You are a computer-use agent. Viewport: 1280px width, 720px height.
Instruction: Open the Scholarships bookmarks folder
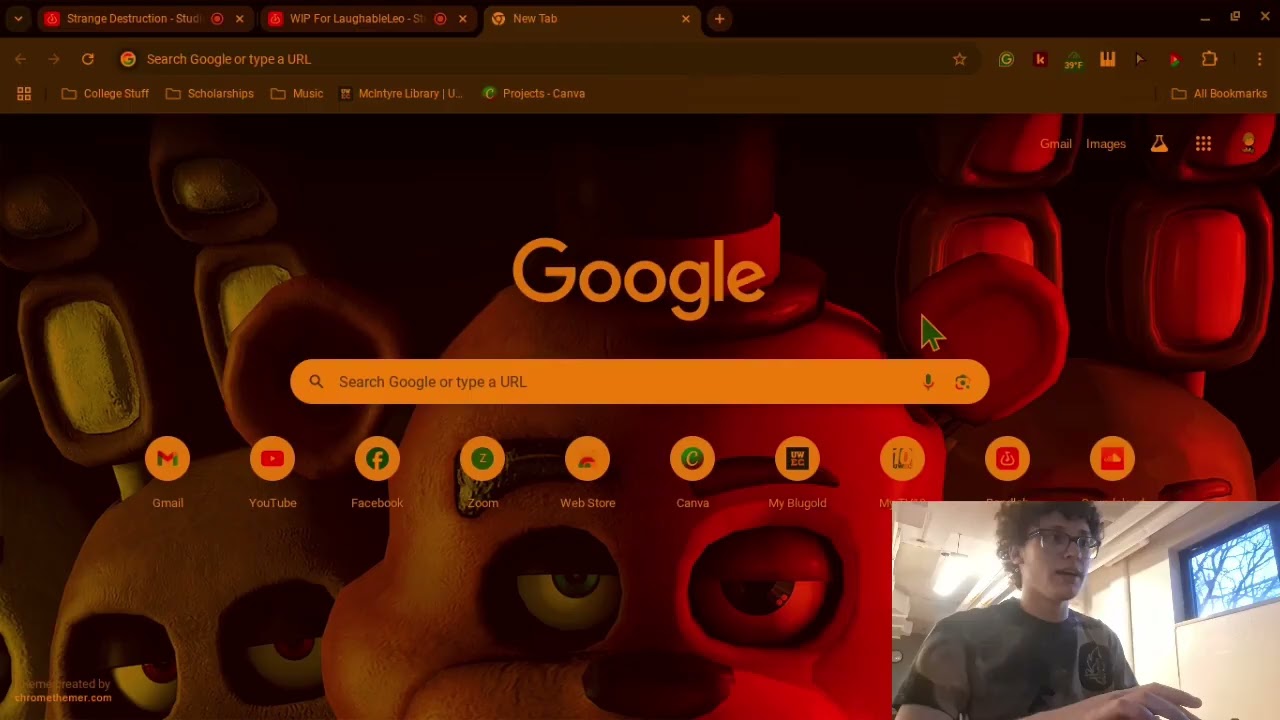210,93
